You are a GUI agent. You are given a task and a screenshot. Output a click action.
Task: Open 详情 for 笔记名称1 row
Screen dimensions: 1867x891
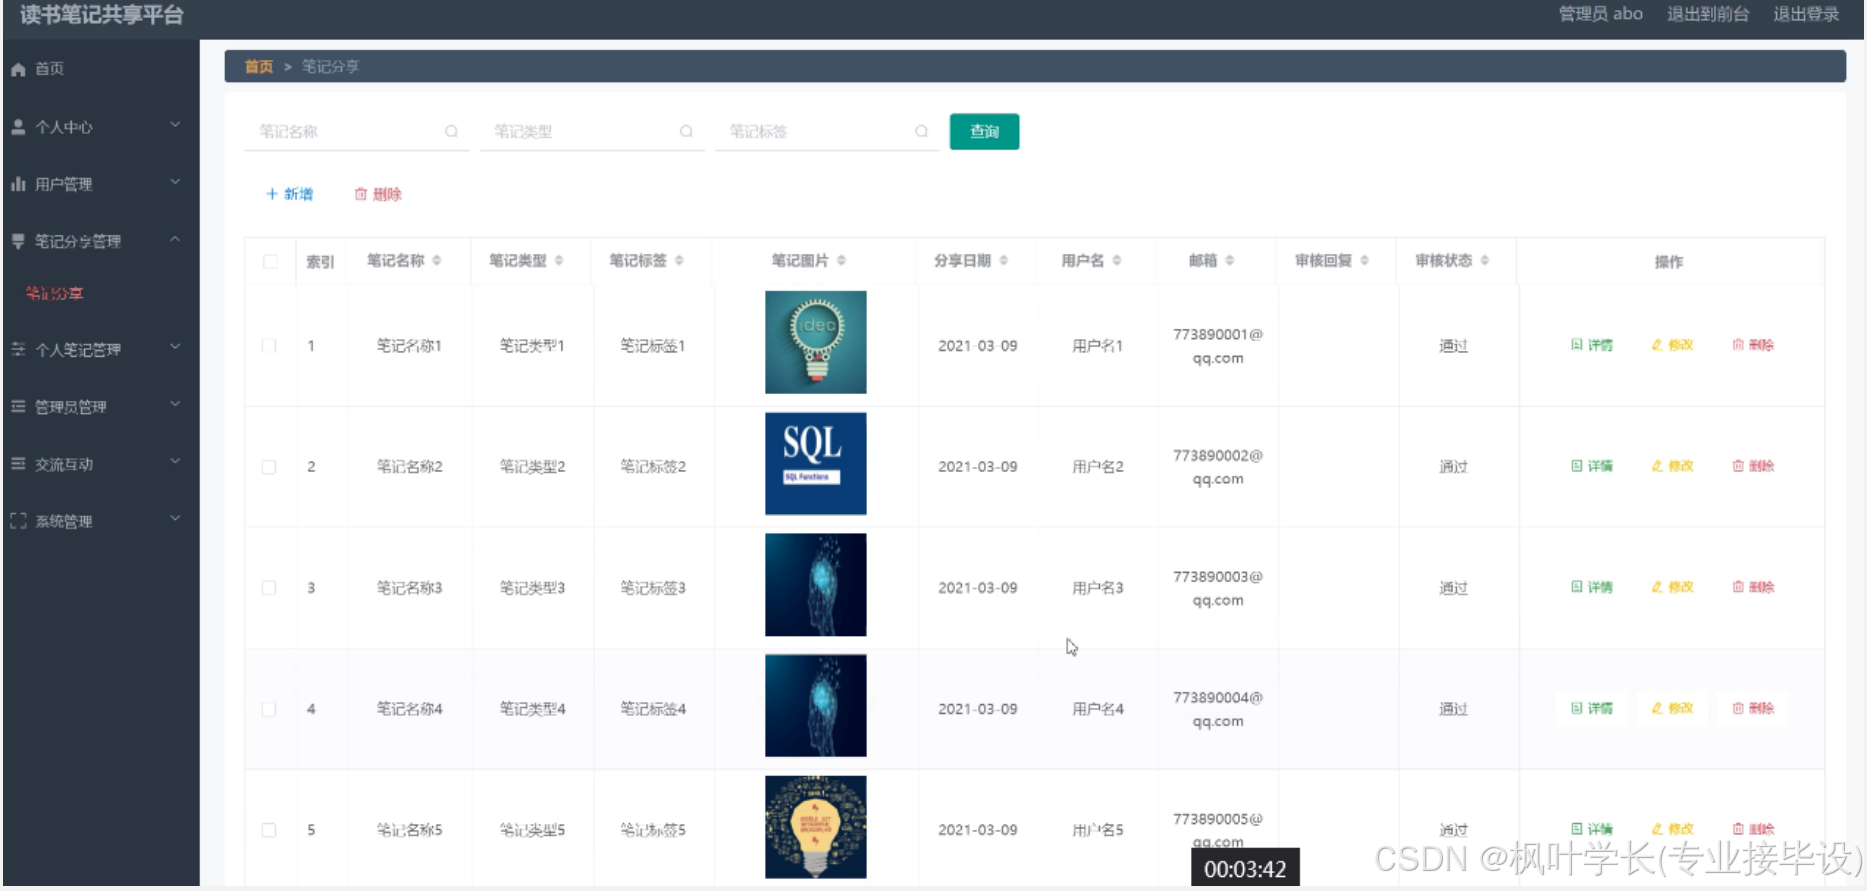tap(1592, 345)
